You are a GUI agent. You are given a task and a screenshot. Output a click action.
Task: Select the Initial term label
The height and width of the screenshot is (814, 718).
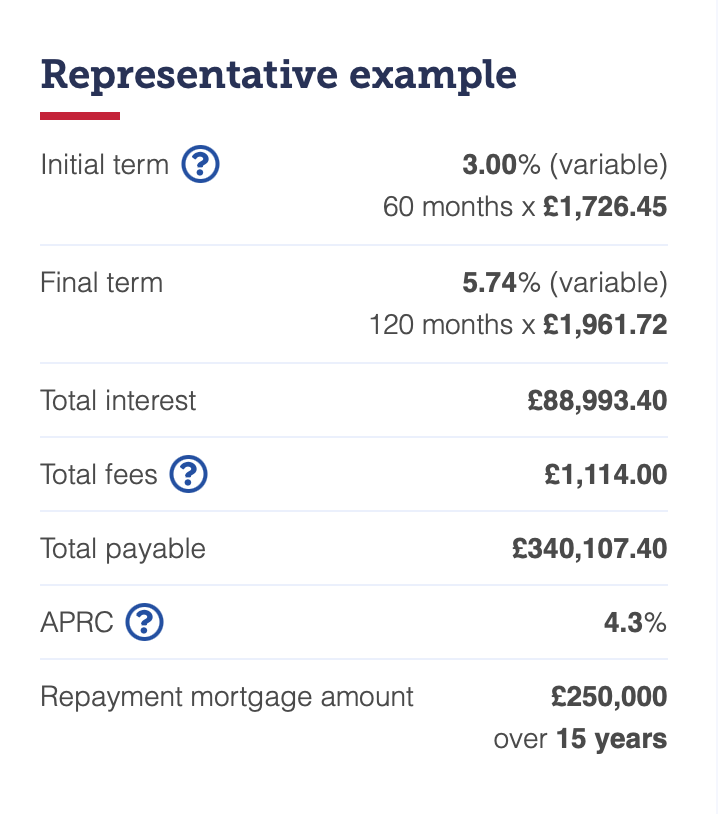105,165
